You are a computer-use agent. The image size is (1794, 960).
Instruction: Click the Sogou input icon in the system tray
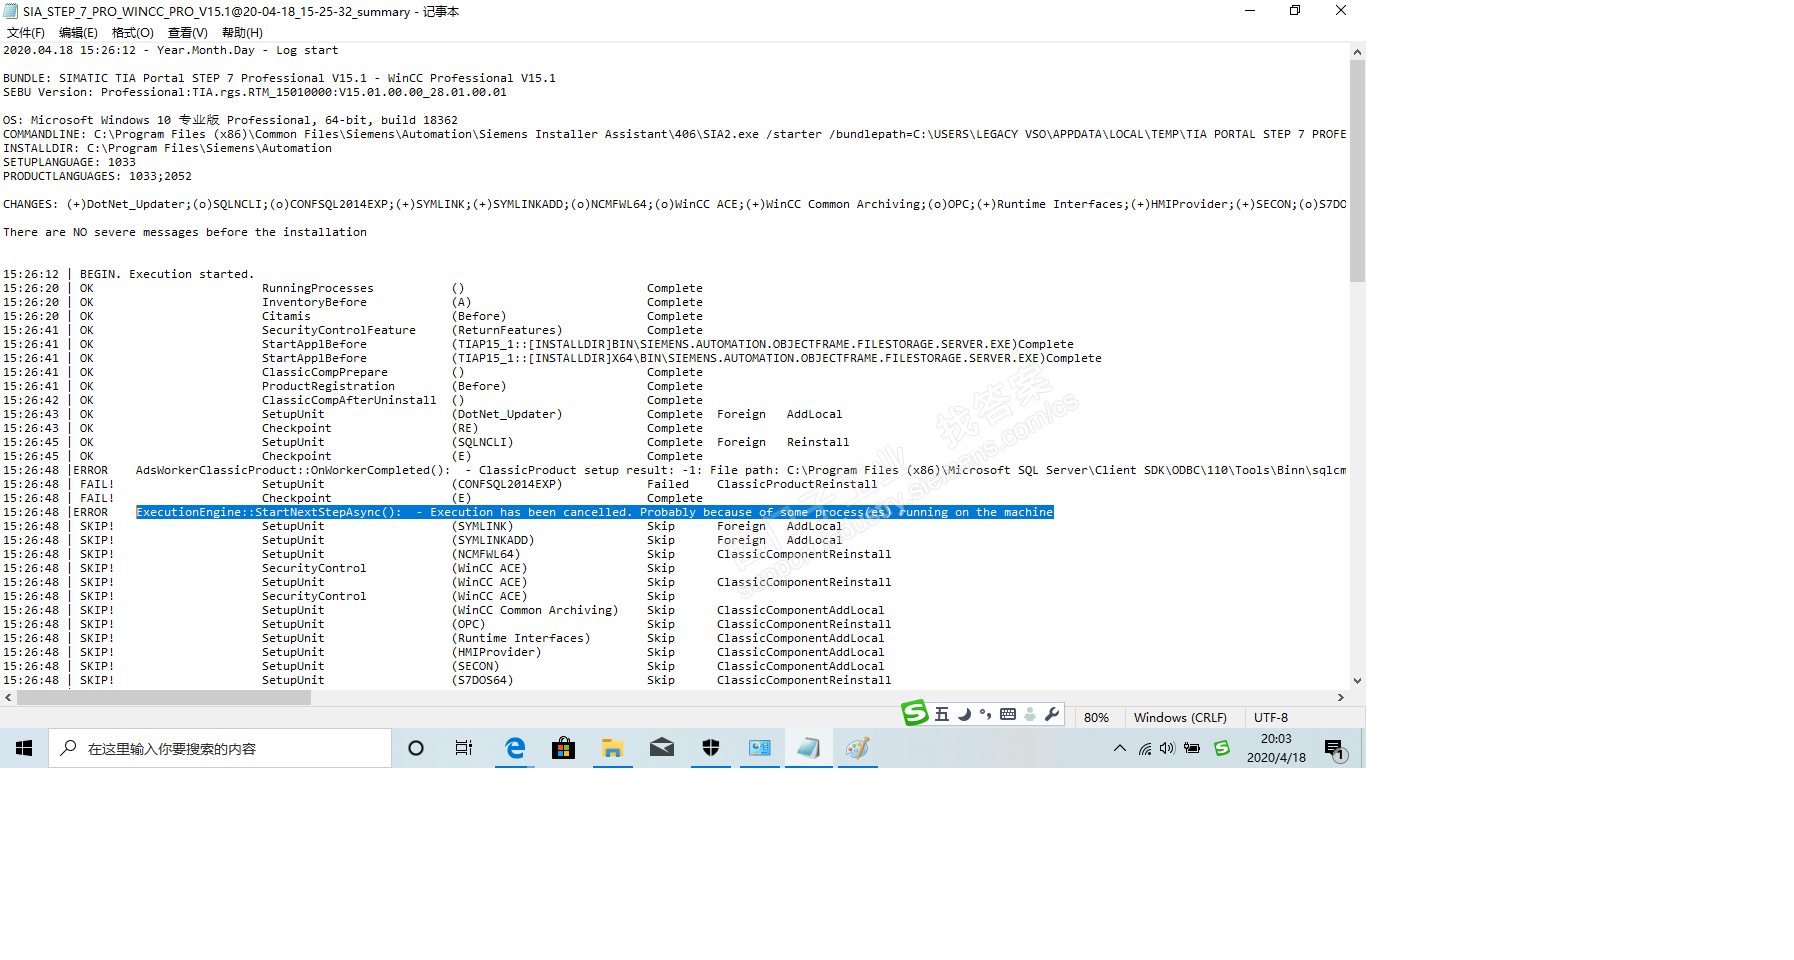point(1222,748)
